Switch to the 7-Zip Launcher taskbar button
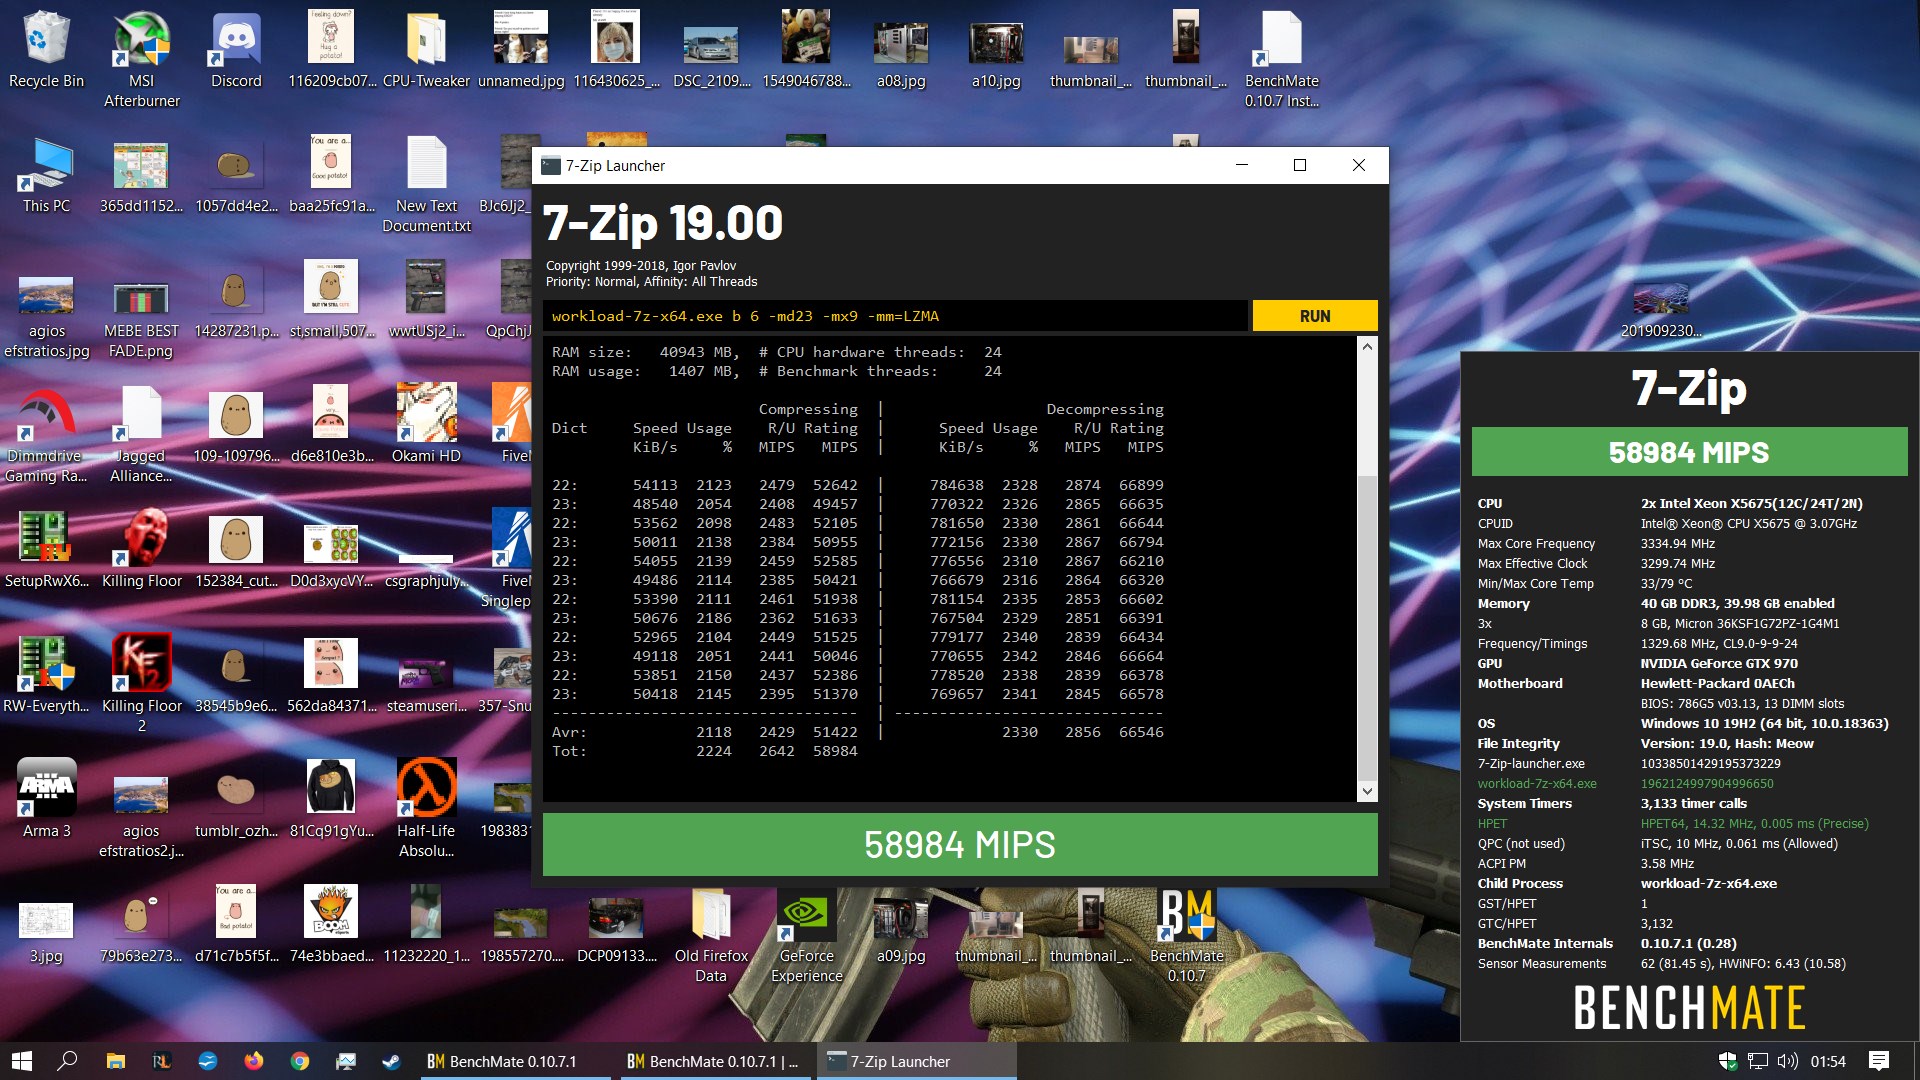This screenshot has height=1080, width=1920. click(917, 1061)
